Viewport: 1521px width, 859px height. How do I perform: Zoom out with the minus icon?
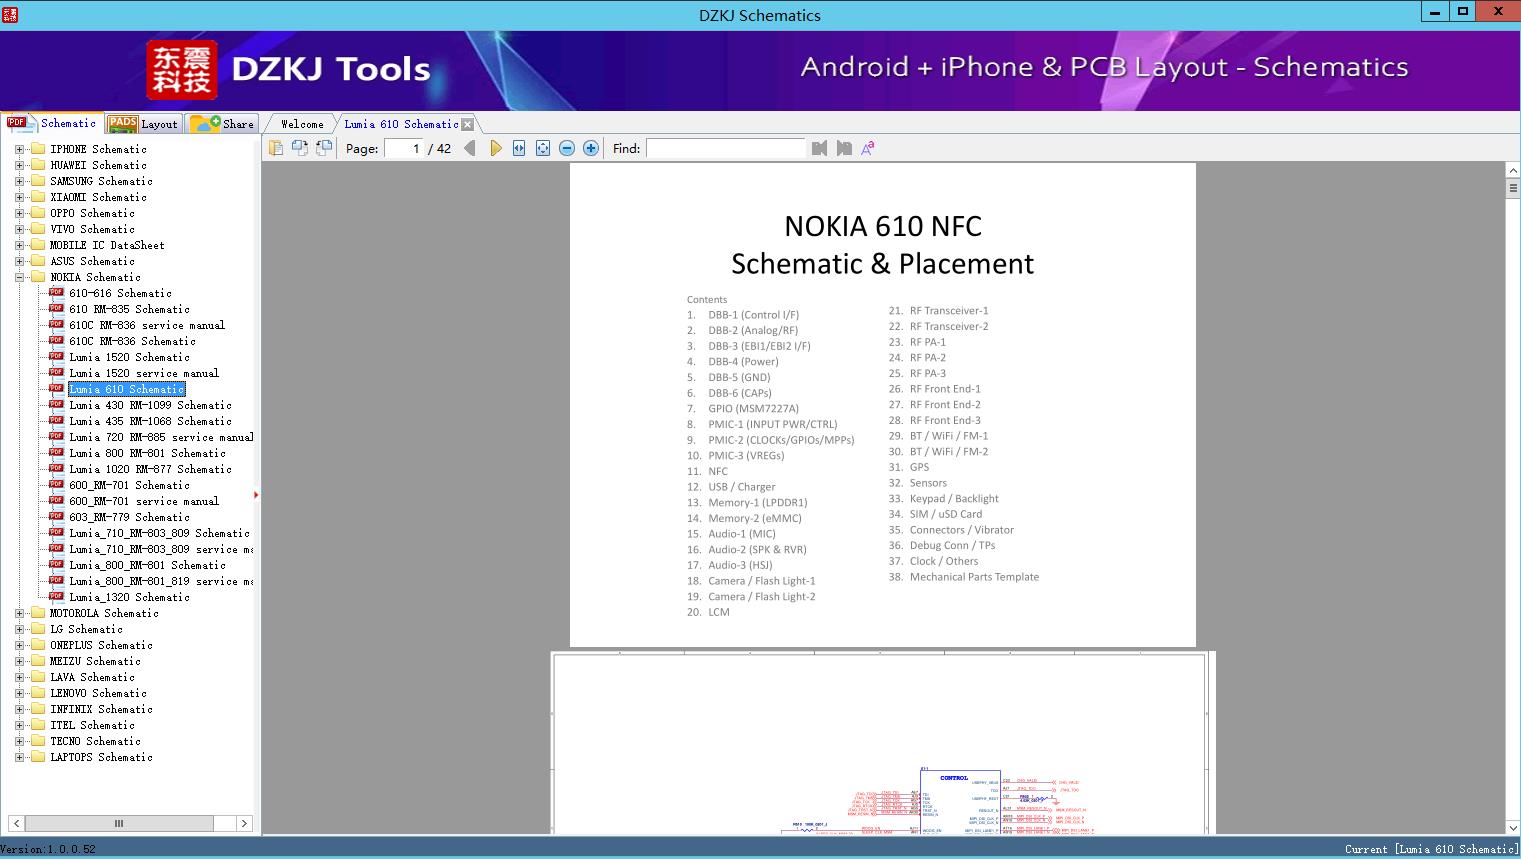pyautogui.click(x=567, y=148)
